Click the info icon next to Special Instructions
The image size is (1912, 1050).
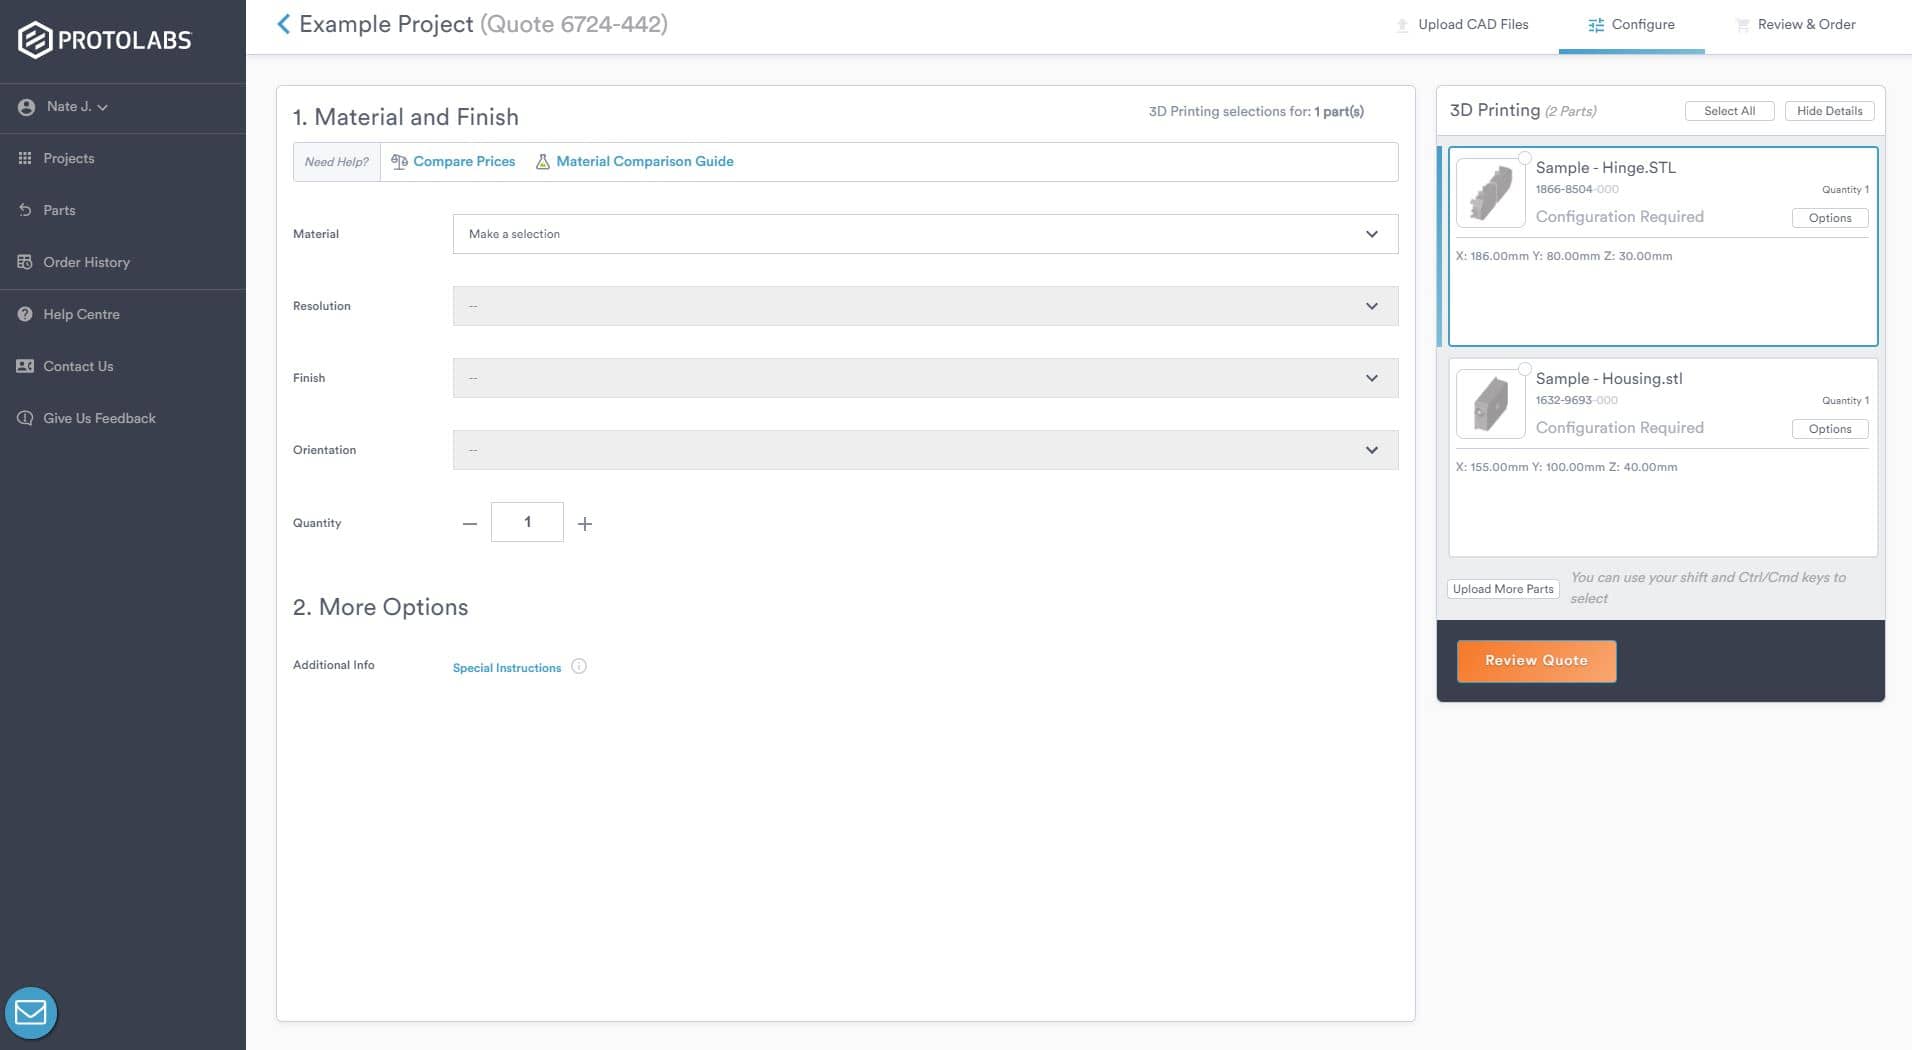click(579, 667)
